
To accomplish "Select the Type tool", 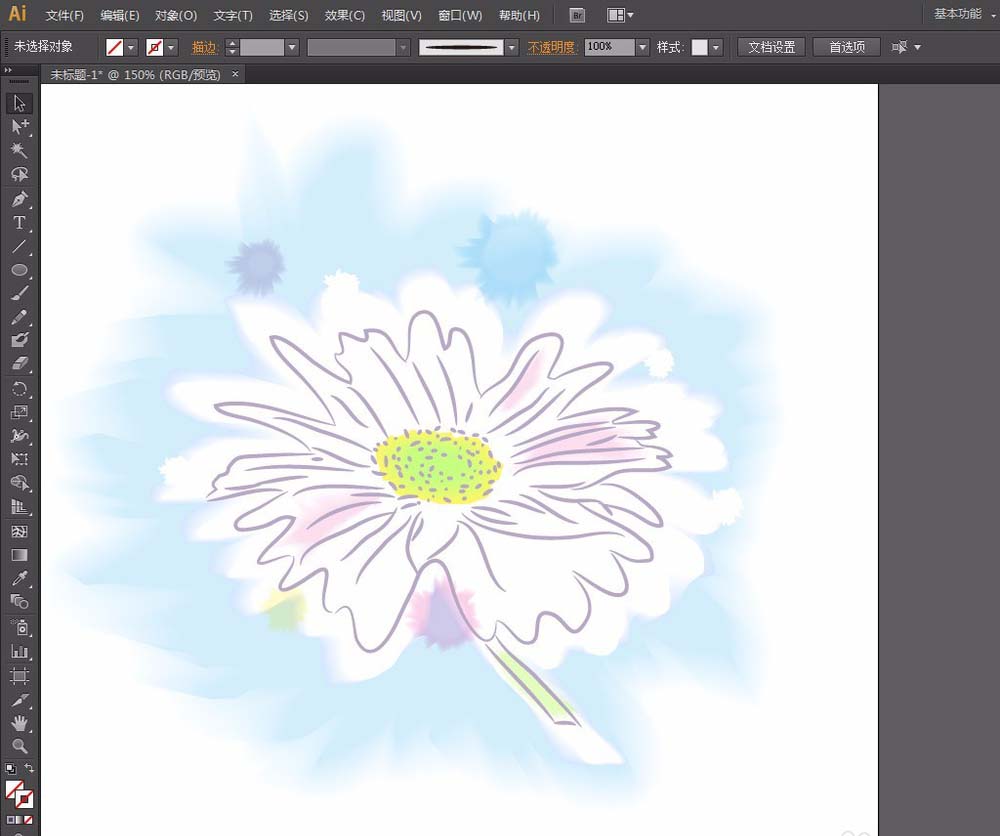I will tap(19, 223).
